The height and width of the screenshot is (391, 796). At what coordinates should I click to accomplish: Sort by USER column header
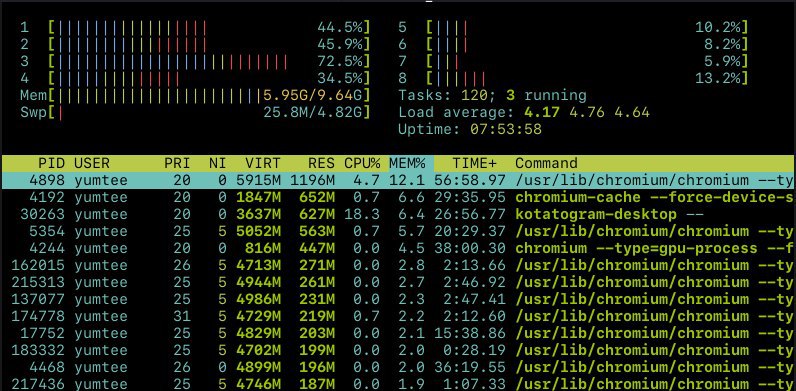click(x=92, y=164)
